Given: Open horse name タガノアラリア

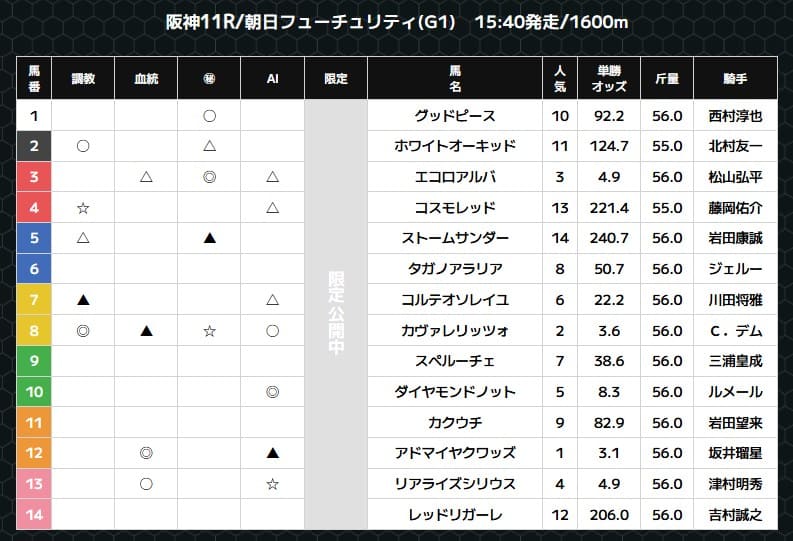Looking at the screenshot, I should tap(455, 269).
